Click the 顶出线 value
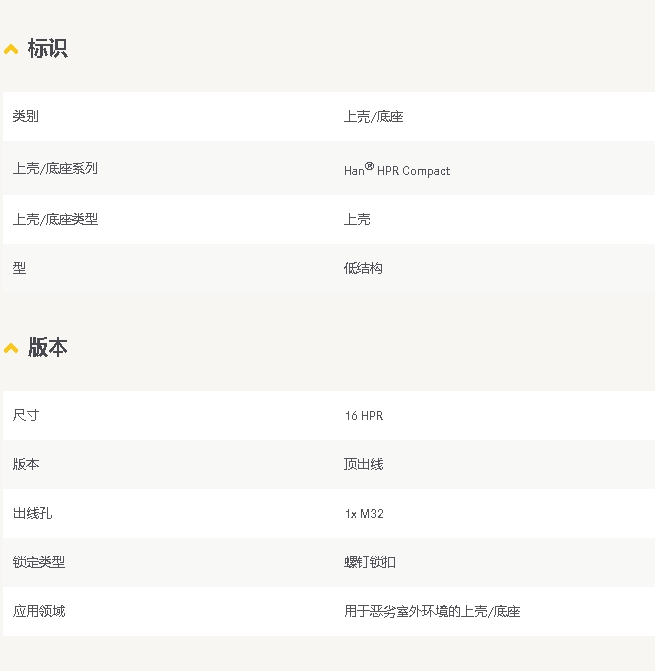This screenshot has width=655, height=671. (363, 464)
